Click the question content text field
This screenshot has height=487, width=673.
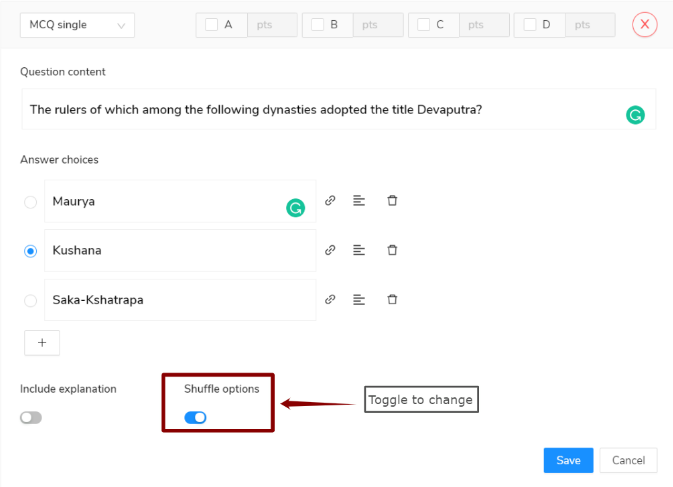coord(339,109)
